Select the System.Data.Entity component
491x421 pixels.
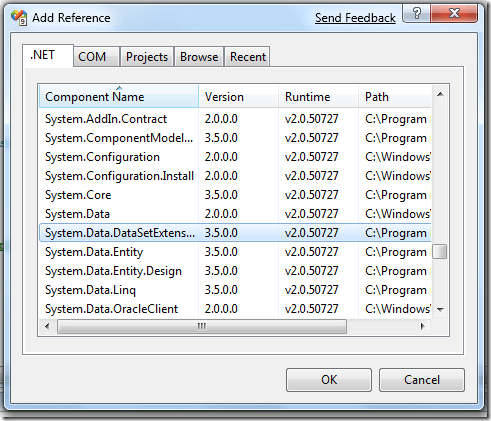[235, 252]
